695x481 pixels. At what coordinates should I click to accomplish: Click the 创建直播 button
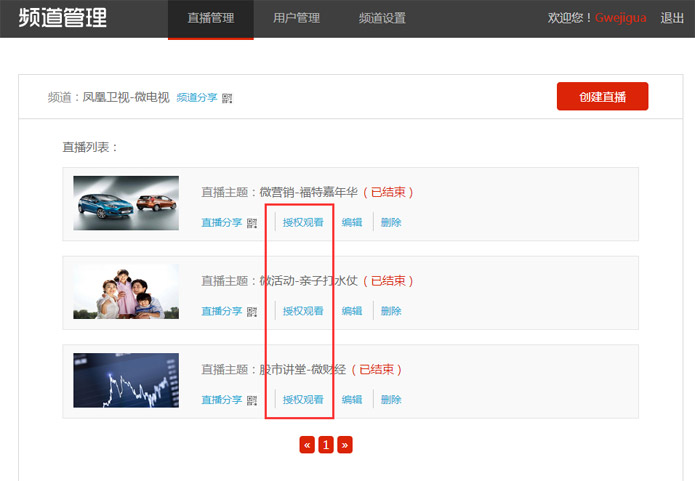(x=602, y=96)
